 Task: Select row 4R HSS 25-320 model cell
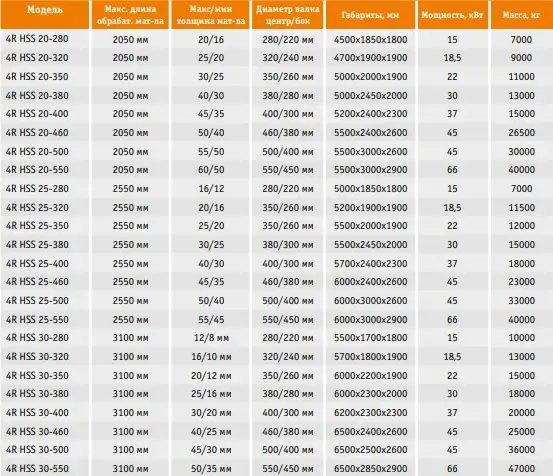point(37,207)
